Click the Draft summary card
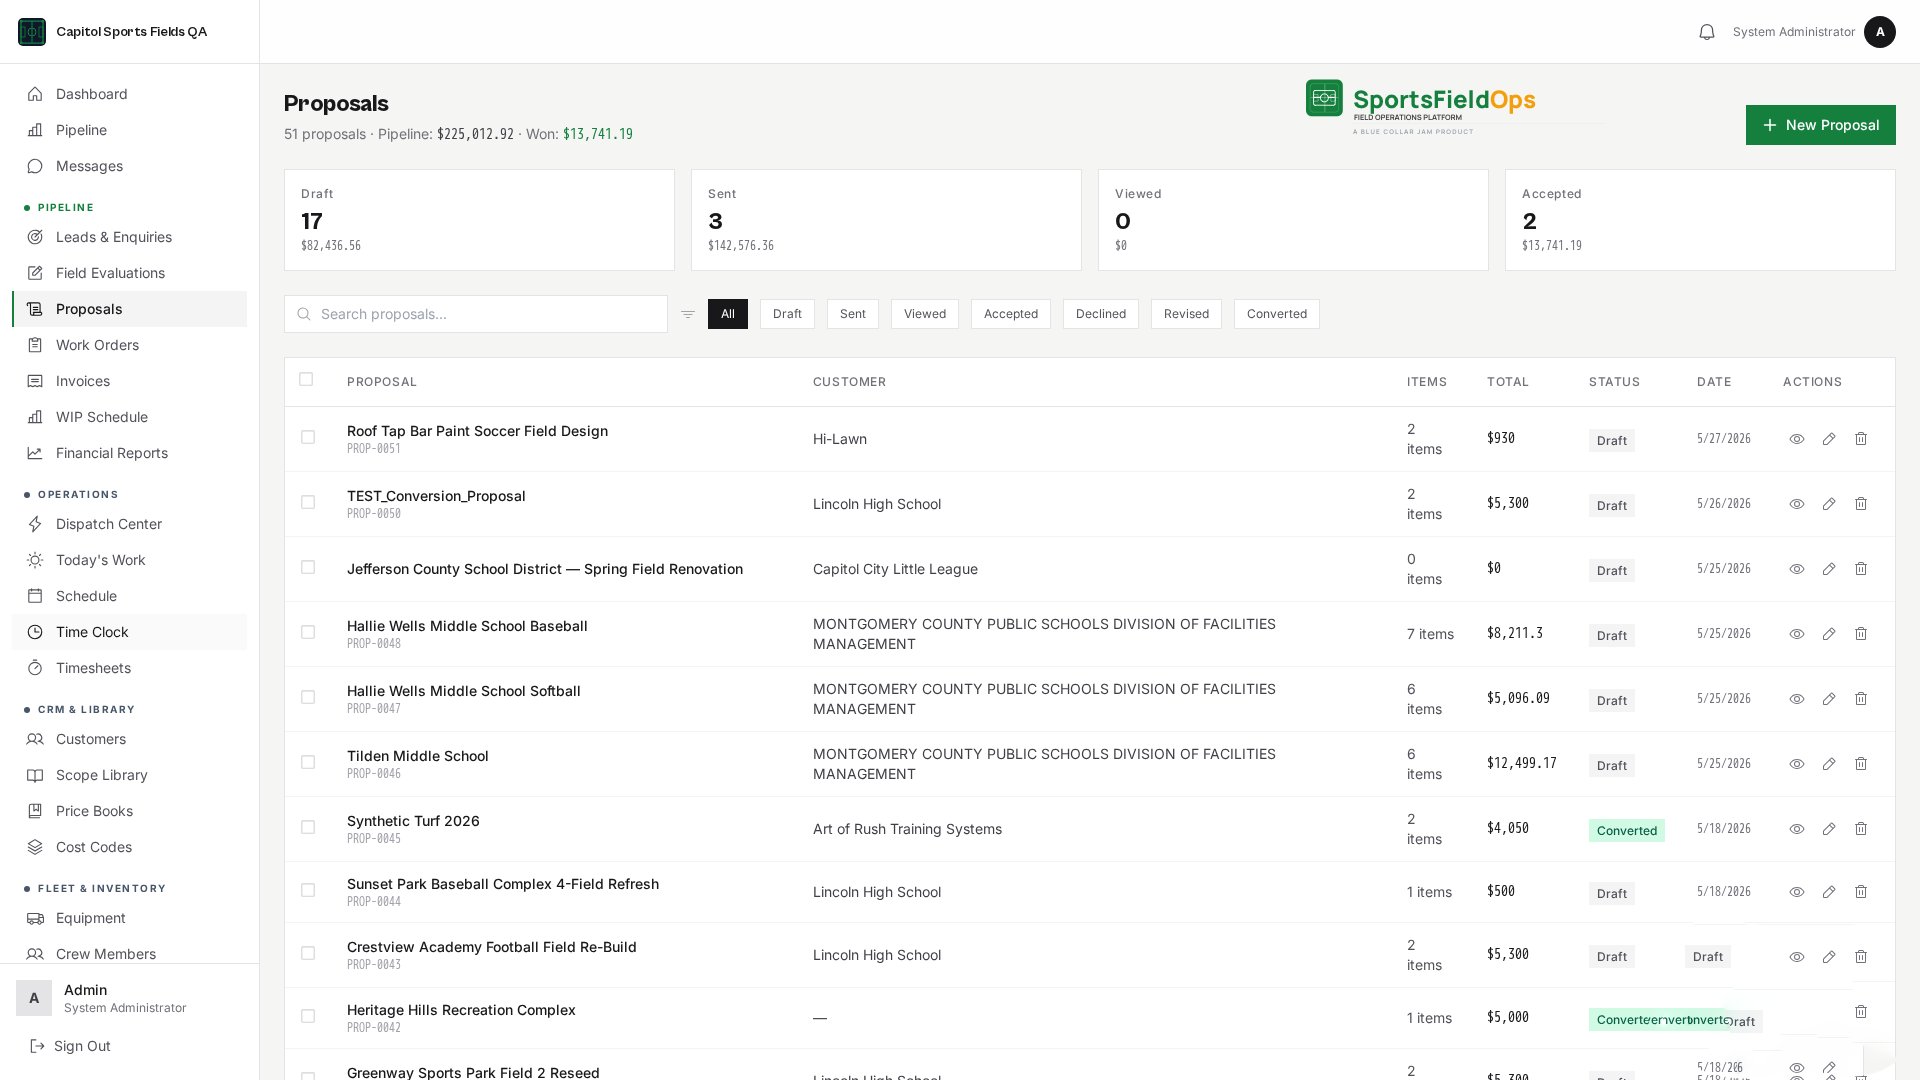The width and height of the screenshot is (1920, 1080). [479, 220]
